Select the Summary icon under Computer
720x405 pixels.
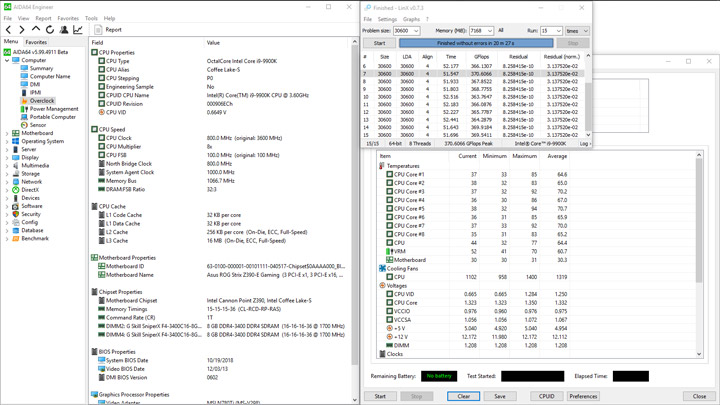[24, 68]
